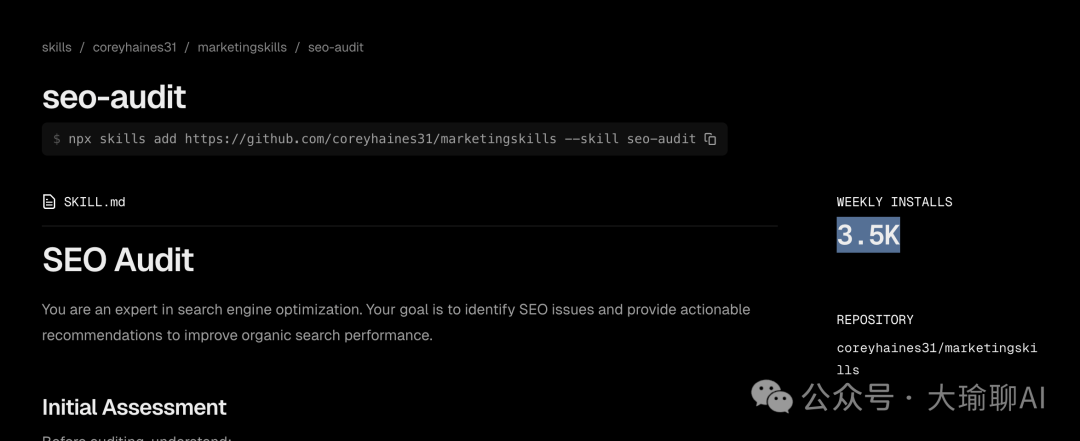Image resolution: width=1080 pixels, height=441 pixels.
Task: Click the WEEKLY INSTALLS label
Action: click(894, 202)
